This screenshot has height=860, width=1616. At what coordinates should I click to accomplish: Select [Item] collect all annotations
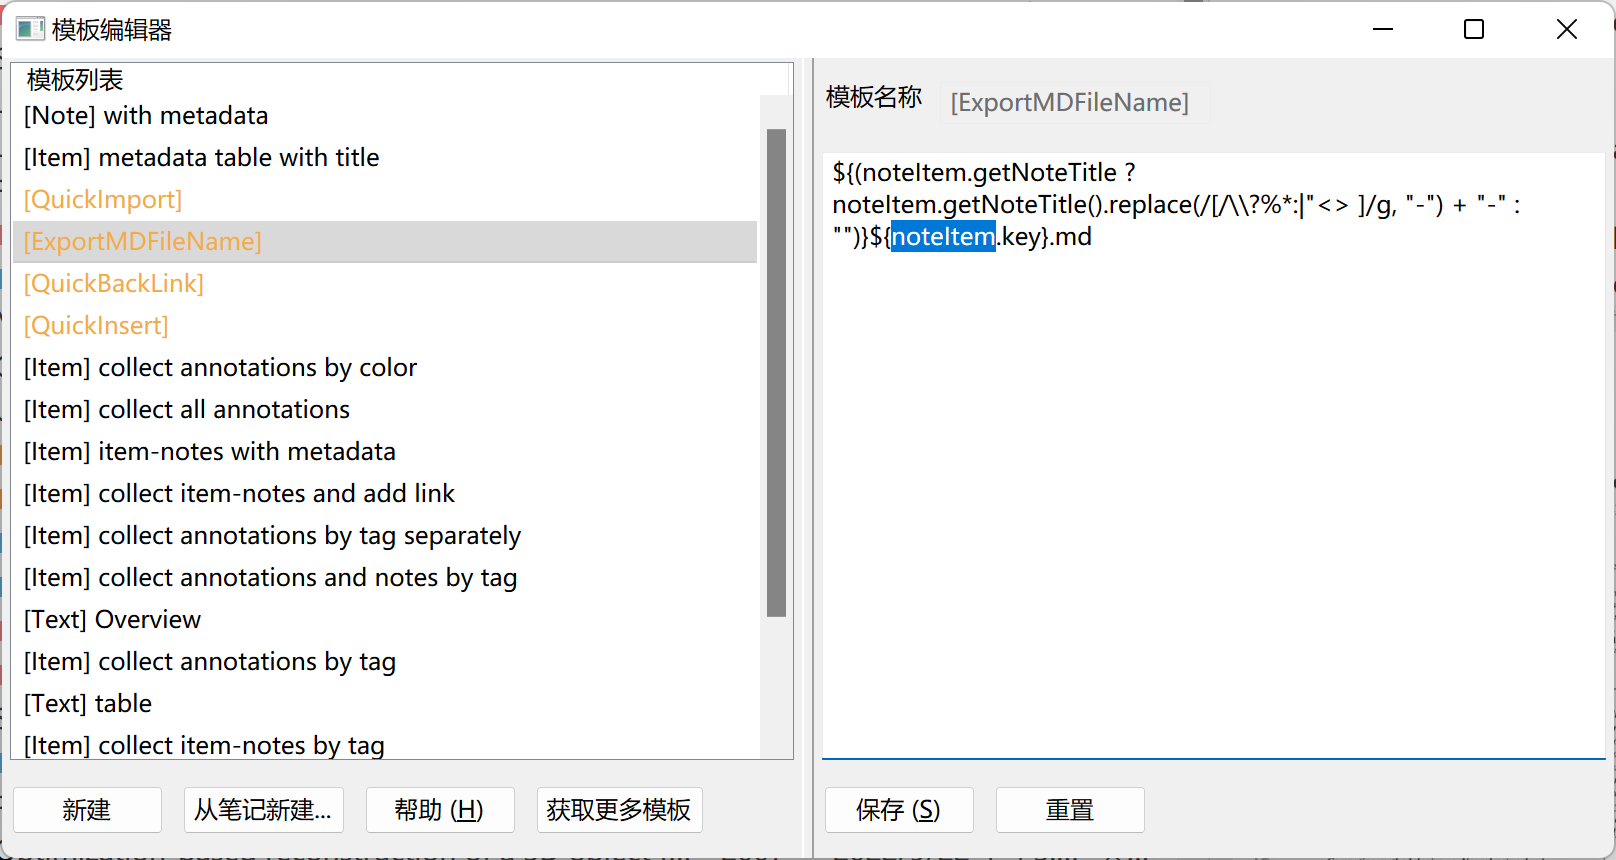click(186, 409)
